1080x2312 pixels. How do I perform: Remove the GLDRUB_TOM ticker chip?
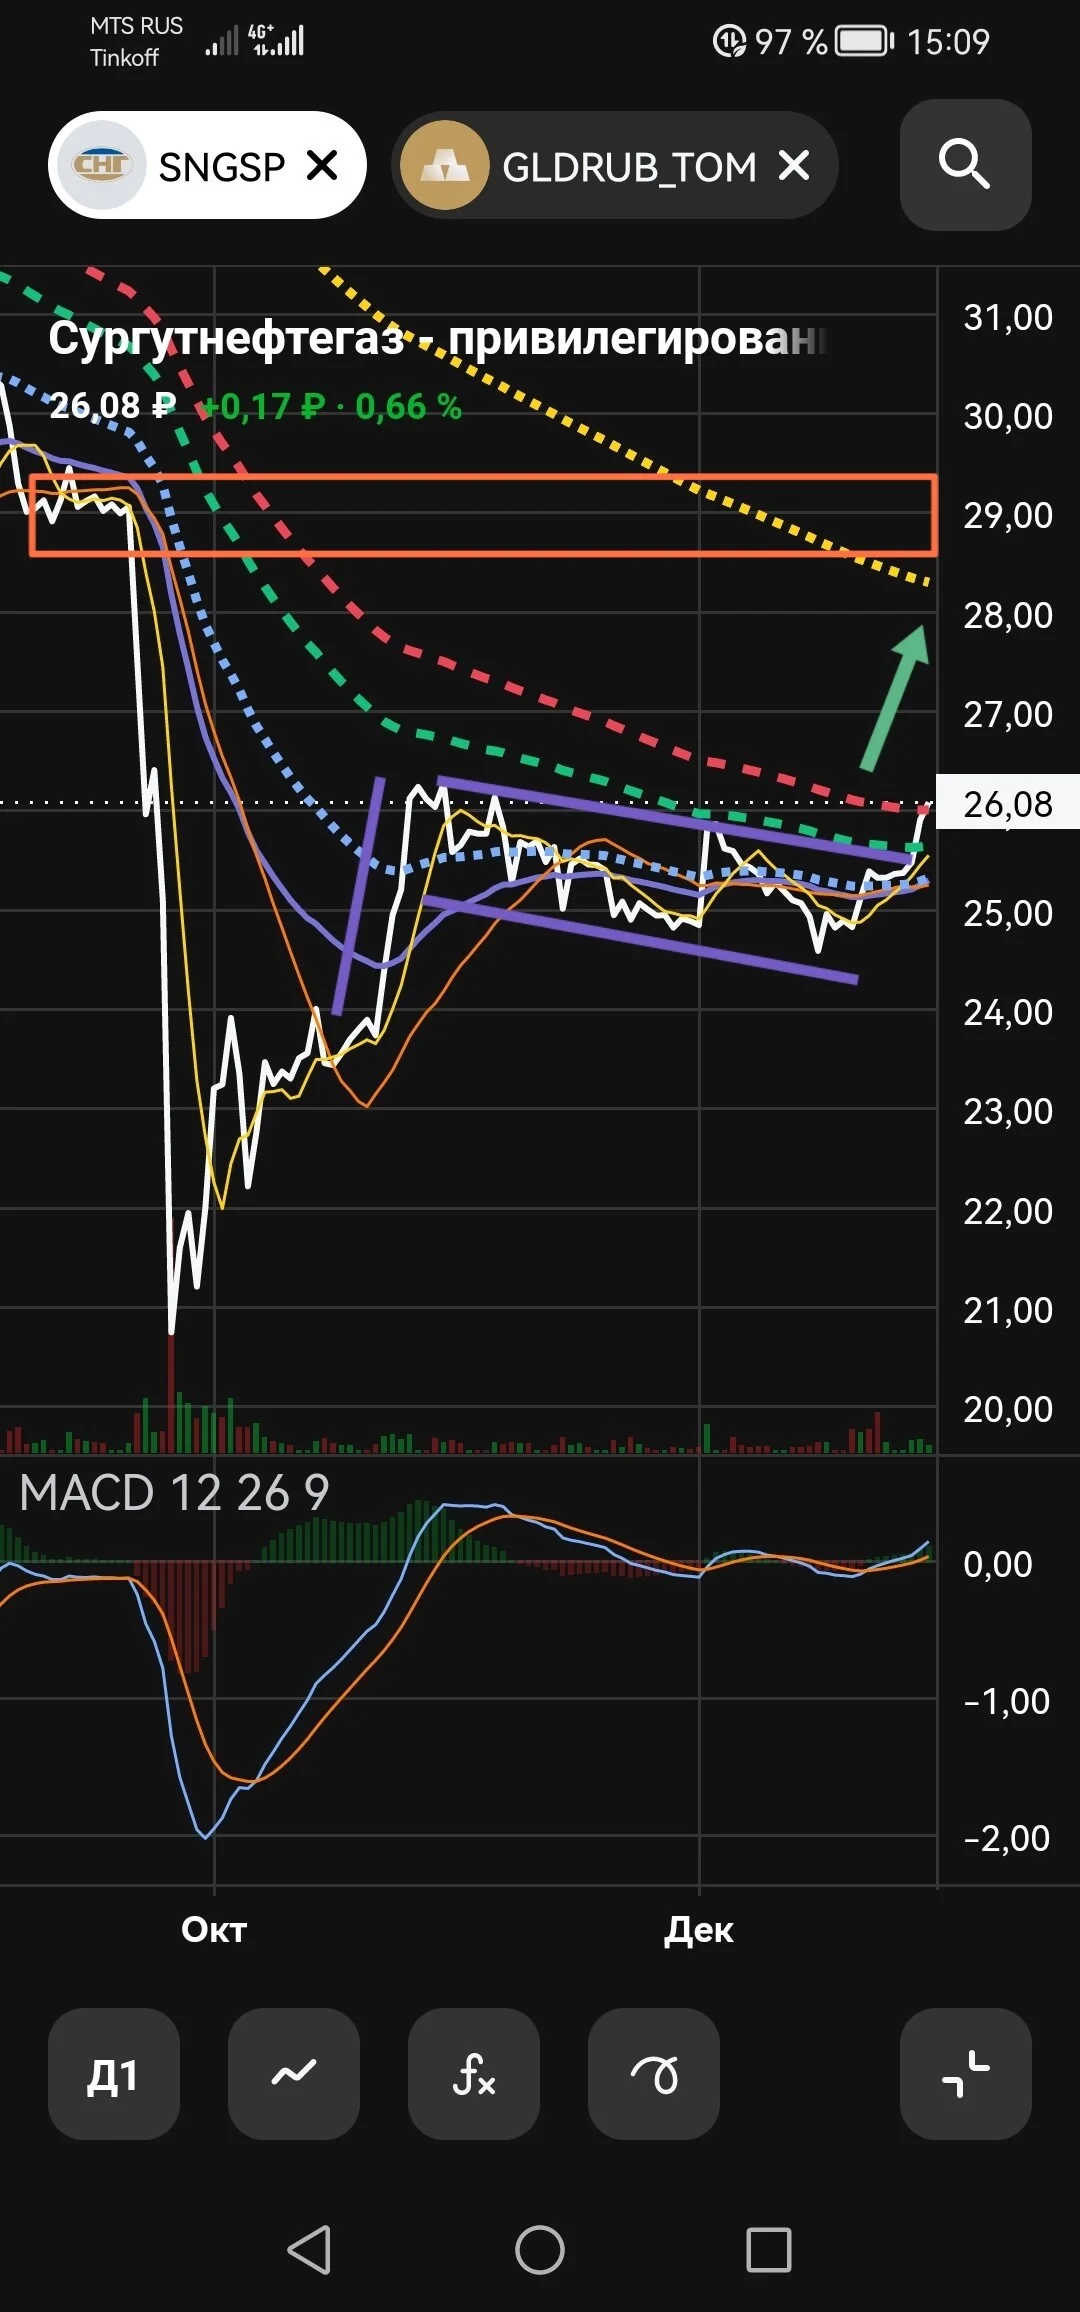(x=794, y=165)
